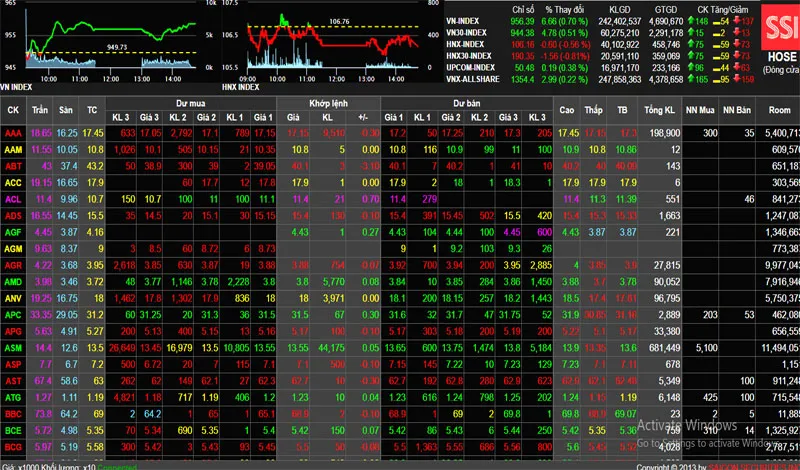Select stock ticker AAM
The height and width of the screenshot is (470, 800).
13,150
